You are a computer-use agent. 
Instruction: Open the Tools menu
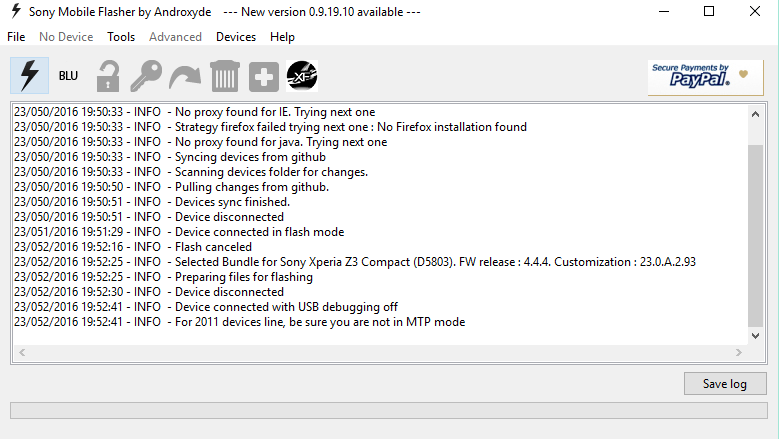121,37
